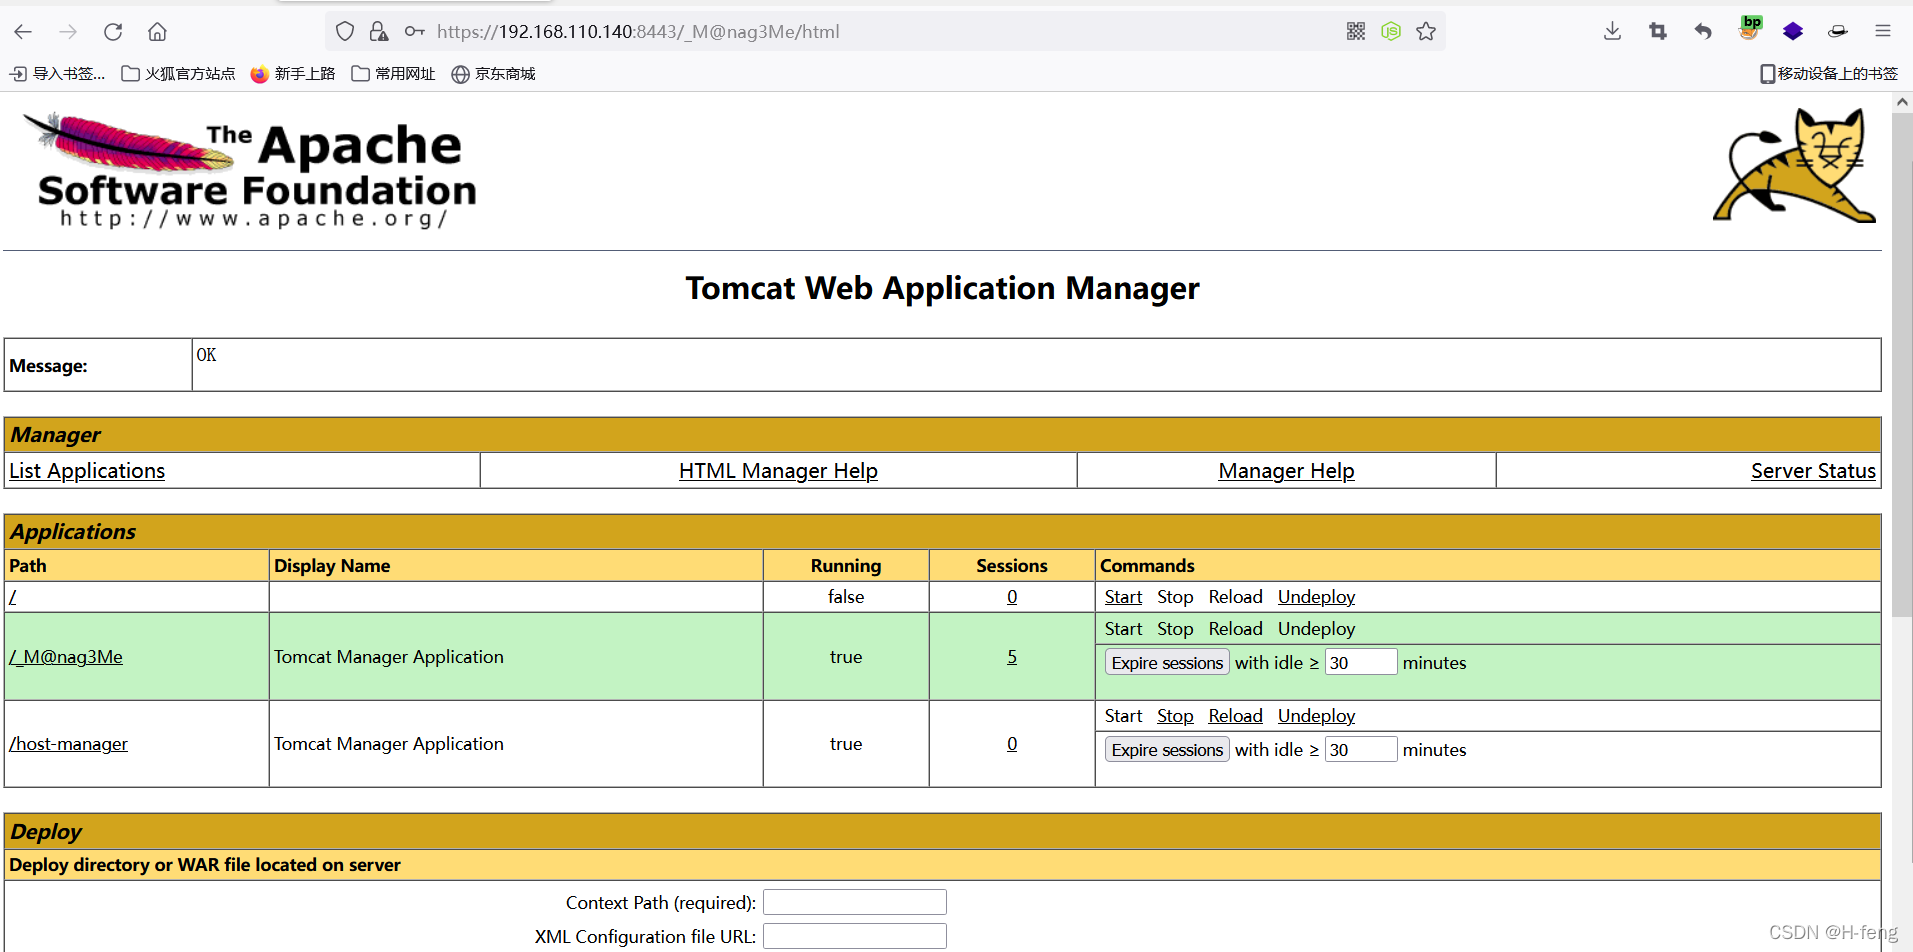
Task: Click the Tomcat cat logo
Action: 1795,165
